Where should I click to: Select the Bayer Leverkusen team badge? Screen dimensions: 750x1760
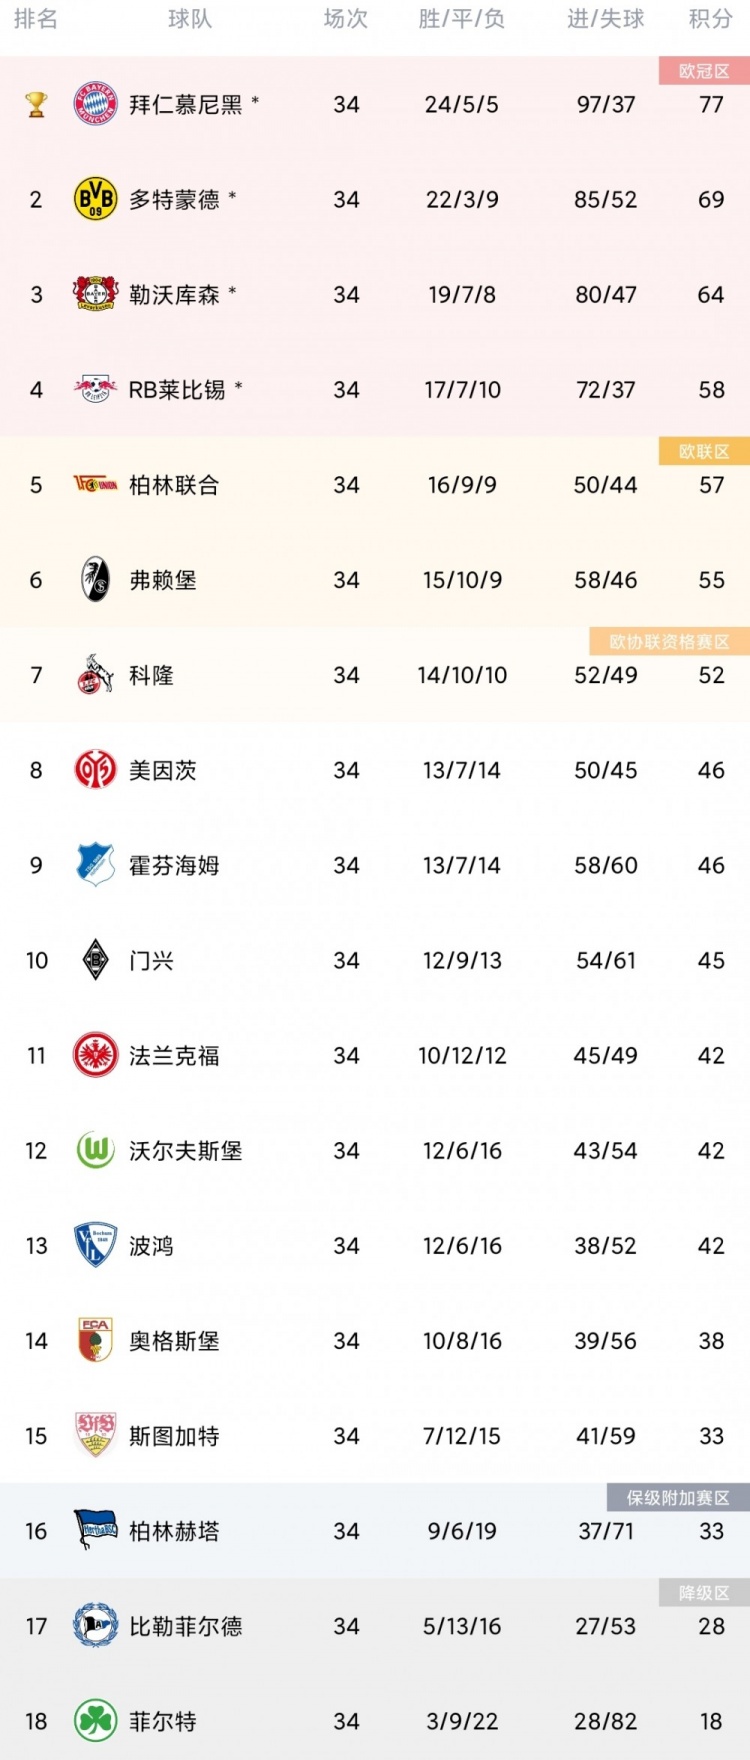96,294
